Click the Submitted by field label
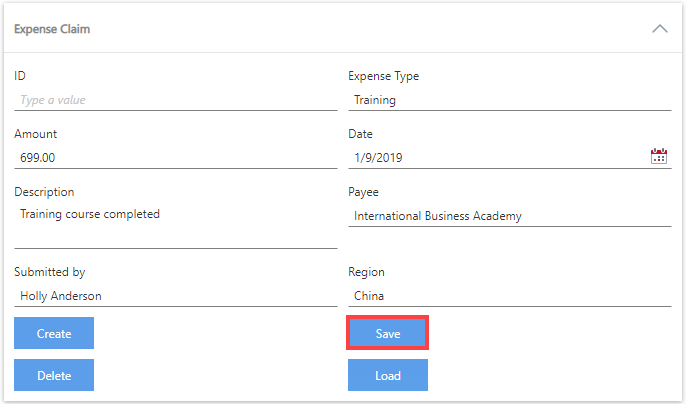Viewport: 686px width, 404px height. click(x=50, y=272)
